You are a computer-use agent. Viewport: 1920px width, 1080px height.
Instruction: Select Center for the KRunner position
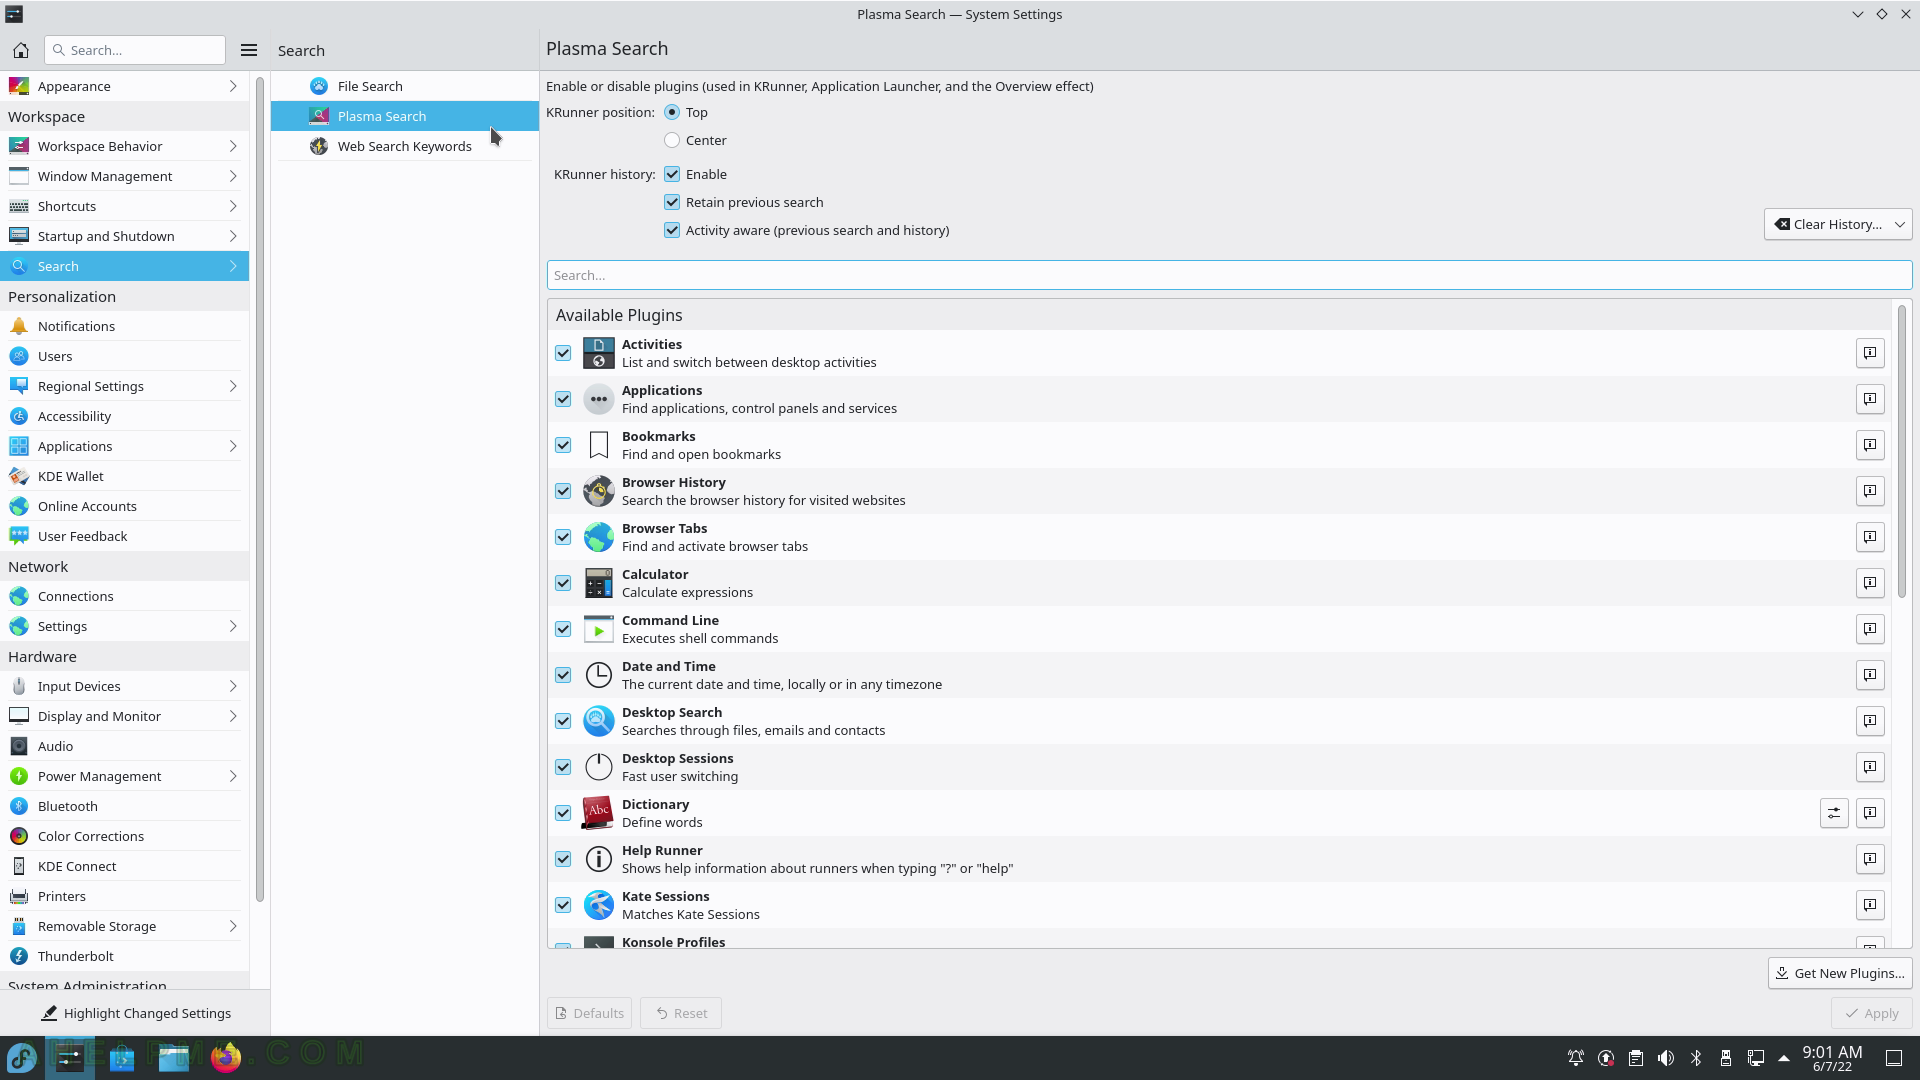click(x=672, y=140)
